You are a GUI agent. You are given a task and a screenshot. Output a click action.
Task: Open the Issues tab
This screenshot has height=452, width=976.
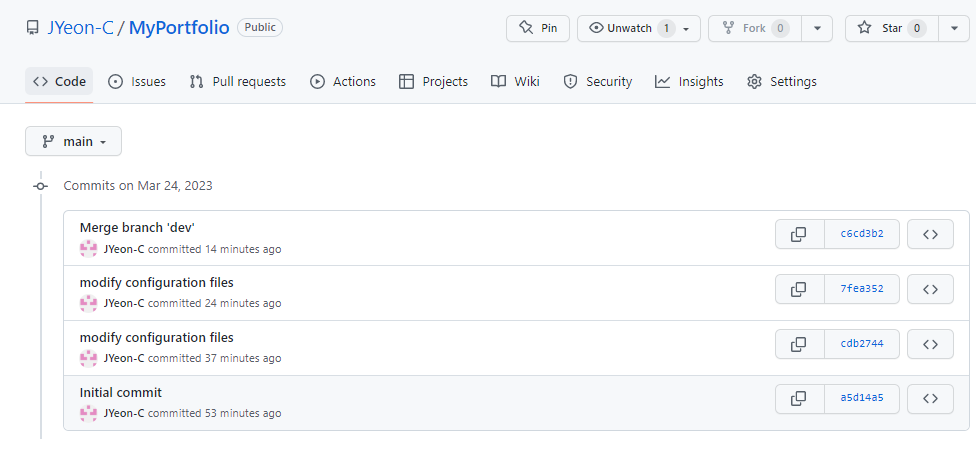[x=137, y=82]
